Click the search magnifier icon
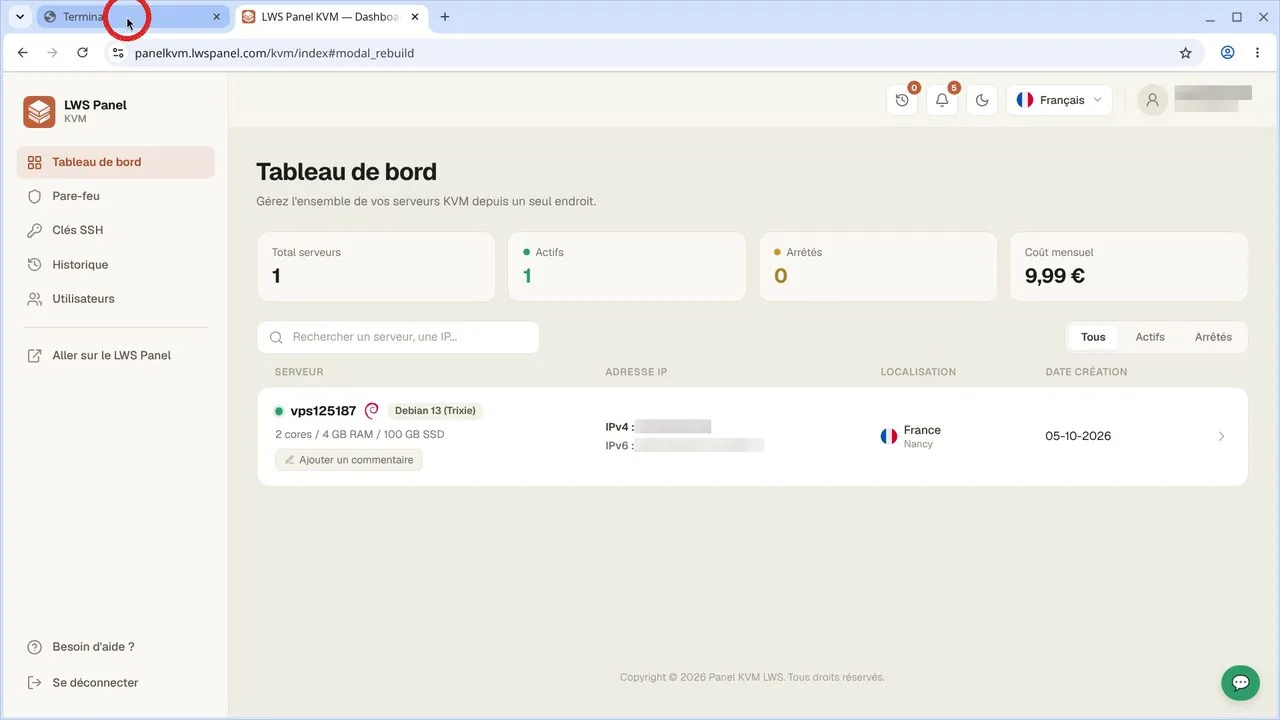Image resolution: width=1280 pixels, height=720 pixels. pos(276,338)
